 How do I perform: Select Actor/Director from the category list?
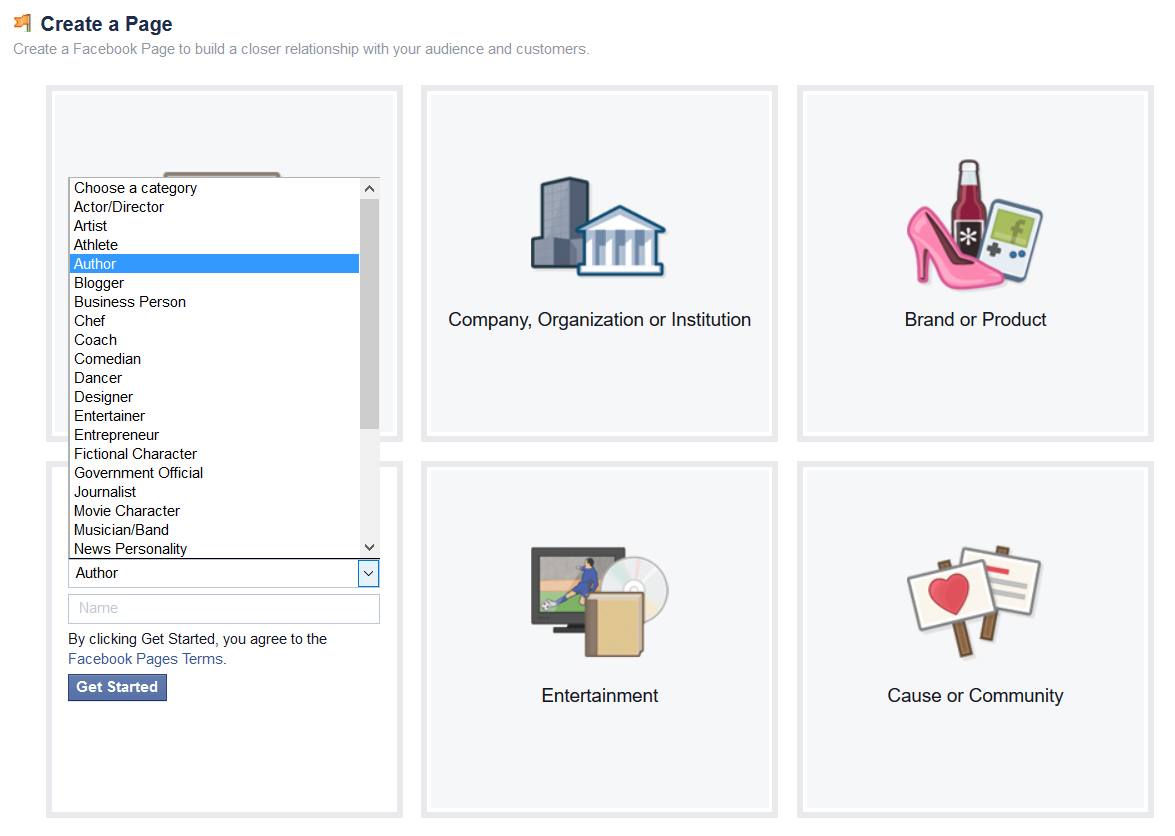(x=214, y=207)
